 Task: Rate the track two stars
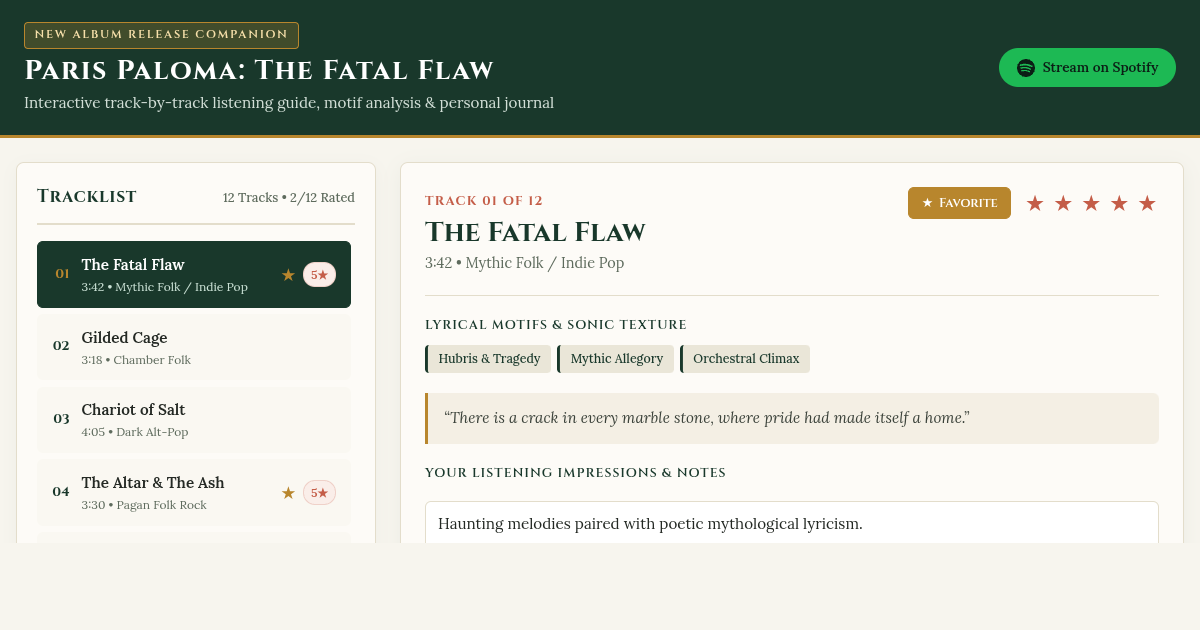(1063, 203)
